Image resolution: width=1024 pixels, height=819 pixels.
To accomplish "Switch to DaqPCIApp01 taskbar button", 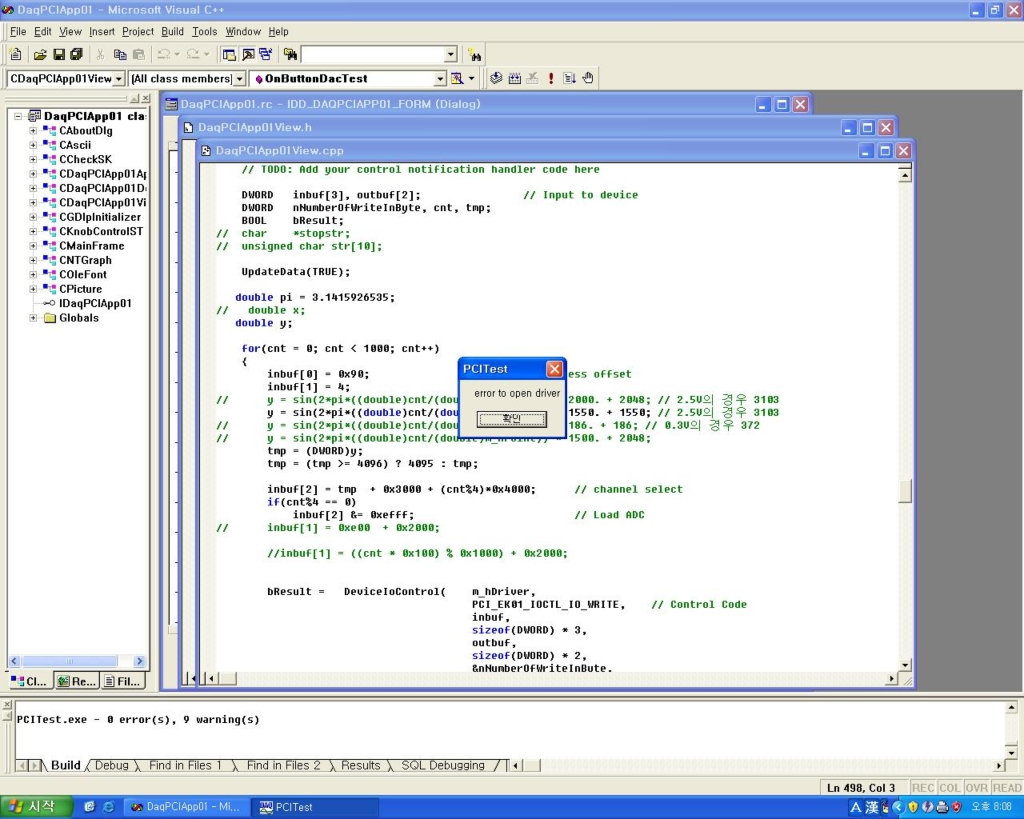I will coord(186,807).
